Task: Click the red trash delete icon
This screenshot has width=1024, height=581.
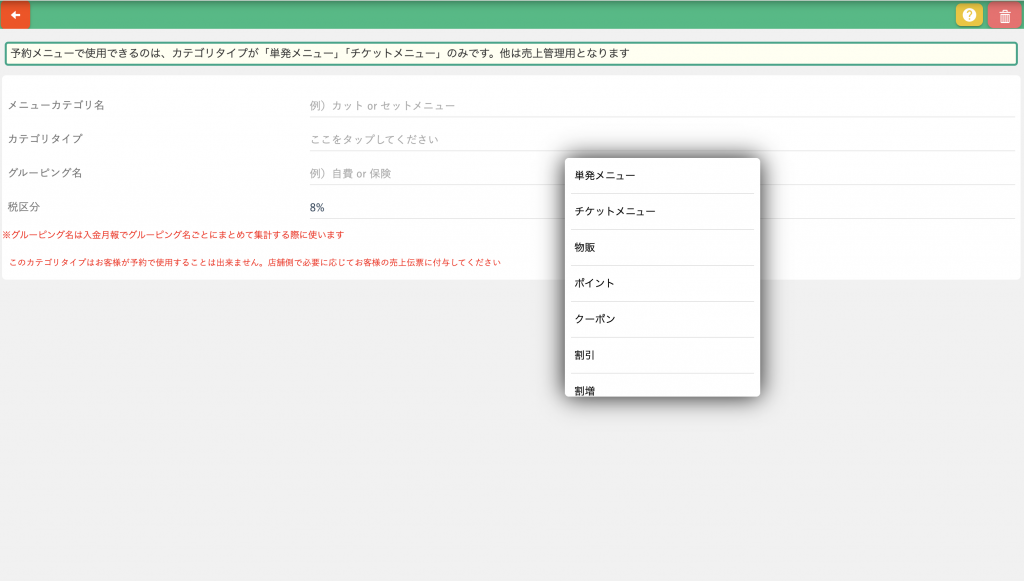Action: (1004, 16)
